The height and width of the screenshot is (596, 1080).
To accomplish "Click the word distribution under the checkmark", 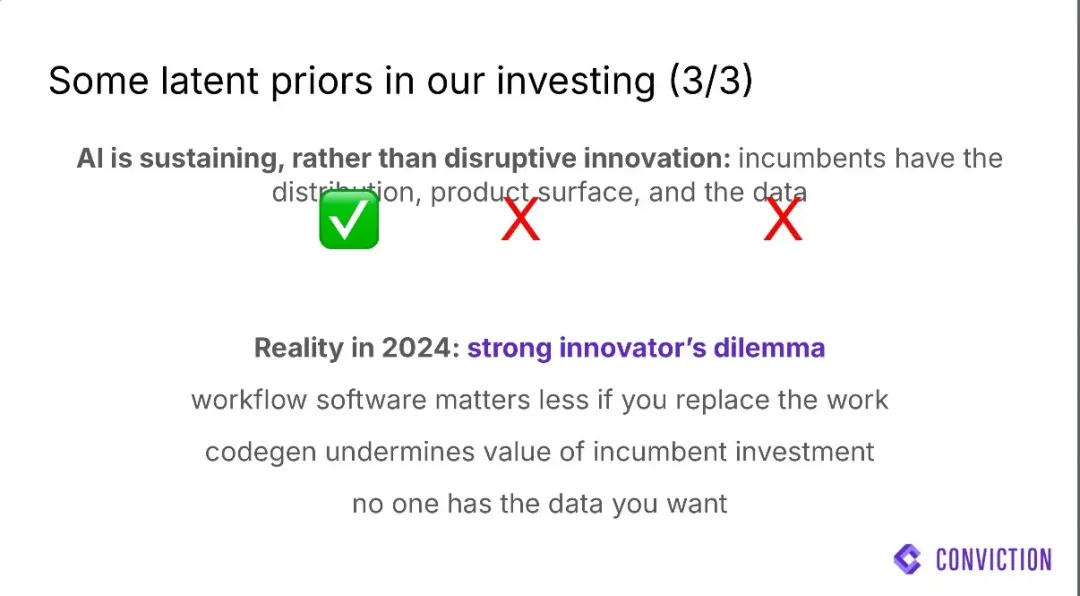I will (346, 192).
